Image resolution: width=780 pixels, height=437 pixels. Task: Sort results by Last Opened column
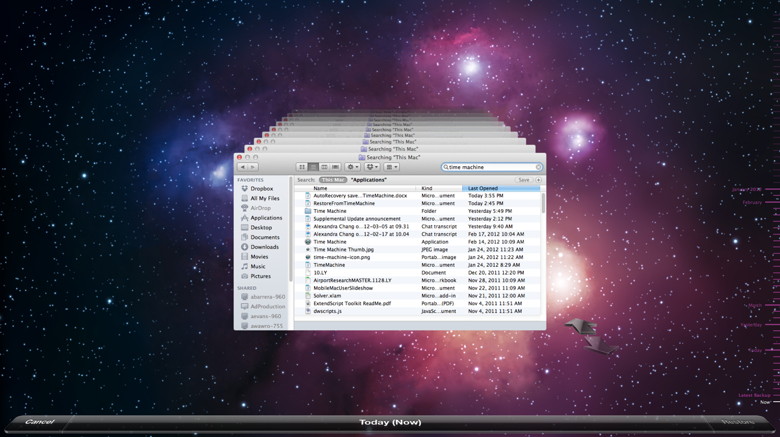tap(501, 189)
